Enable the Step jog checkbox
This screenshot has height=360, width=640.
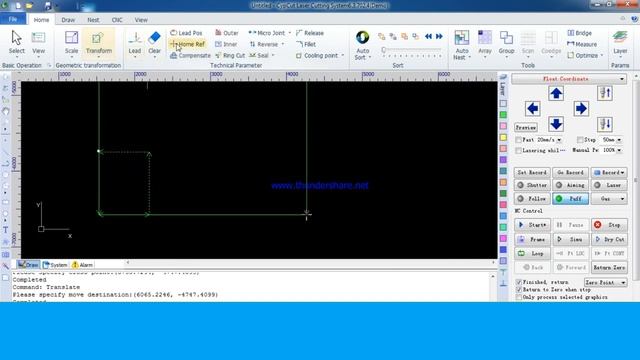pyautogui.click(x=580, y=140)
